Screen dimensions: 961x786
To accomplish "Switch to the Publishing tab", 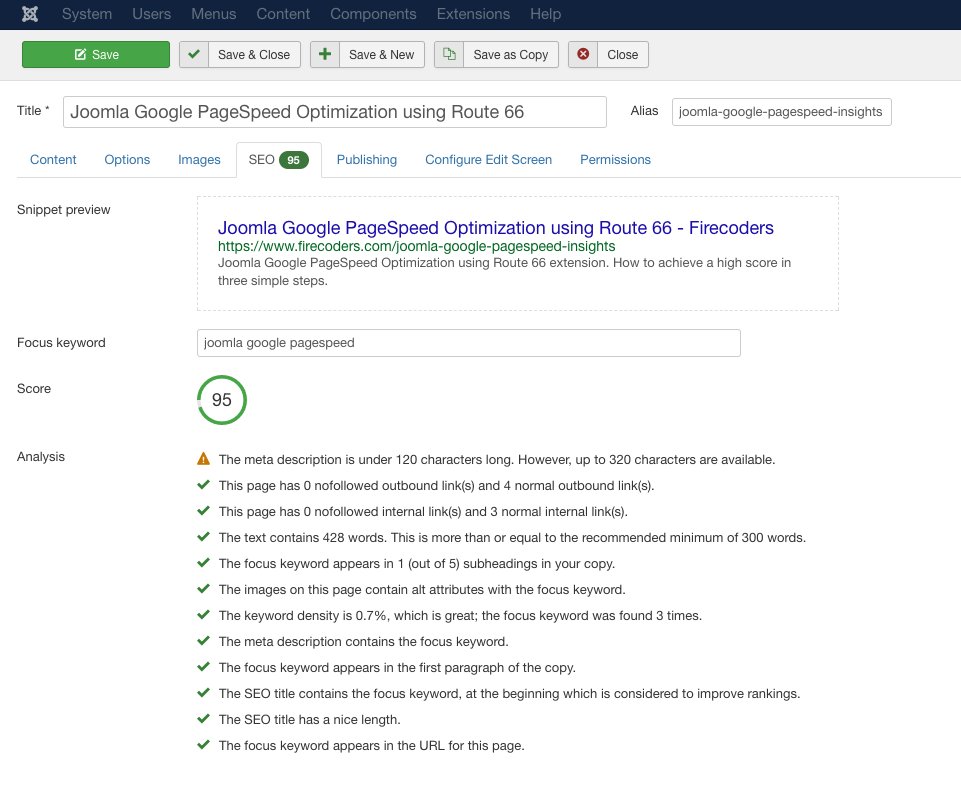I will click(x=367, y=159).
